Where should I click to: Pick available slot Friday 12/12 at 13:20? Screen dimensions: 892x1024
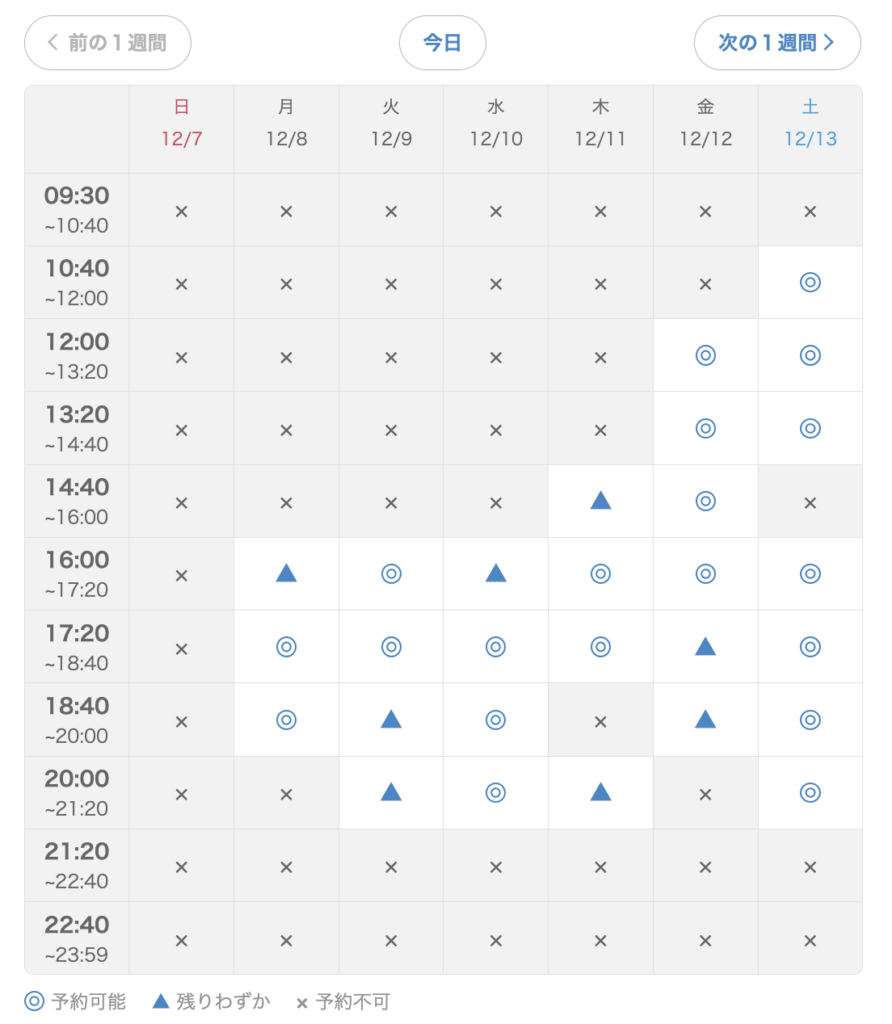(x=705, y=428)
